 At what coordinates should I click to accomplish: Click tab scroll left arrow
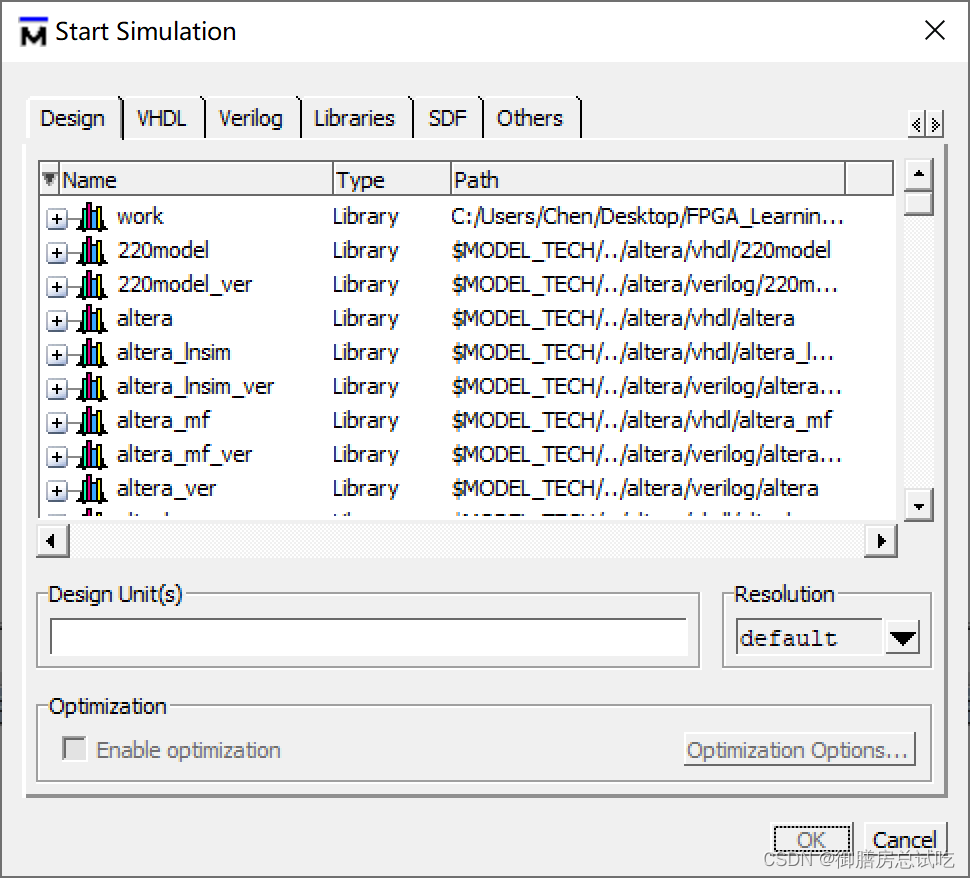[x=916, y=124]
